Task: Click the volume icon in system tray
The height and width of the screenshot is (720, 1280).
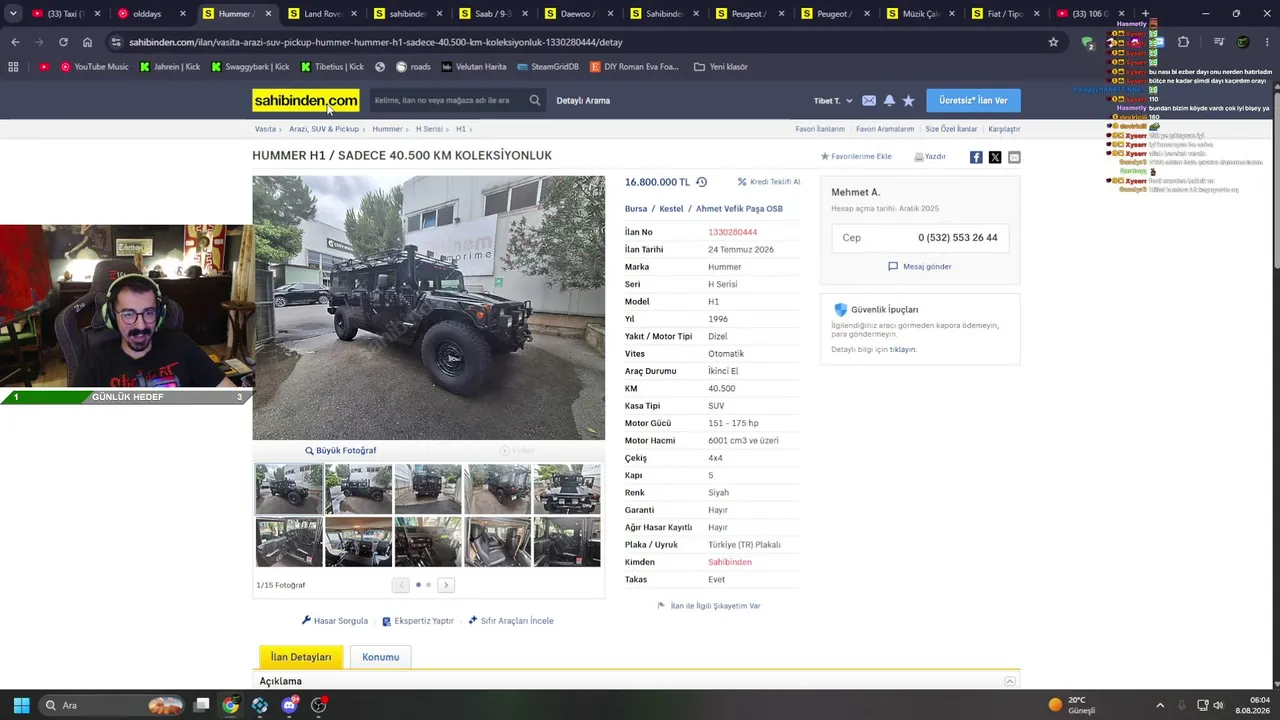Action: tap(1219, 705)
